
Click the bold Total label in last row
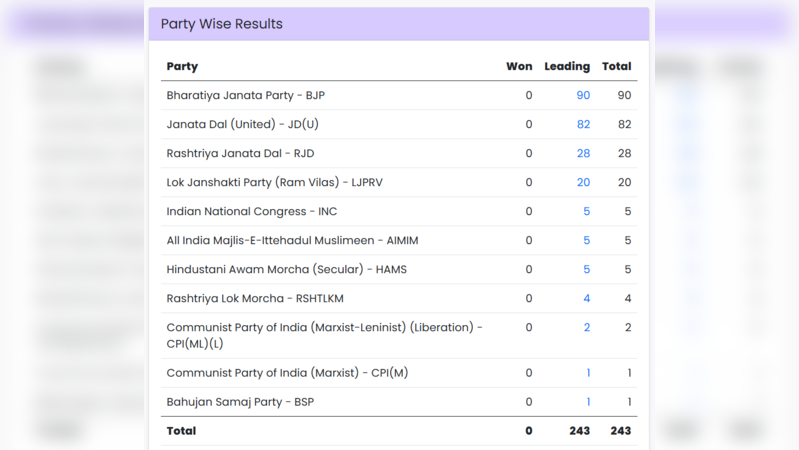181,431
